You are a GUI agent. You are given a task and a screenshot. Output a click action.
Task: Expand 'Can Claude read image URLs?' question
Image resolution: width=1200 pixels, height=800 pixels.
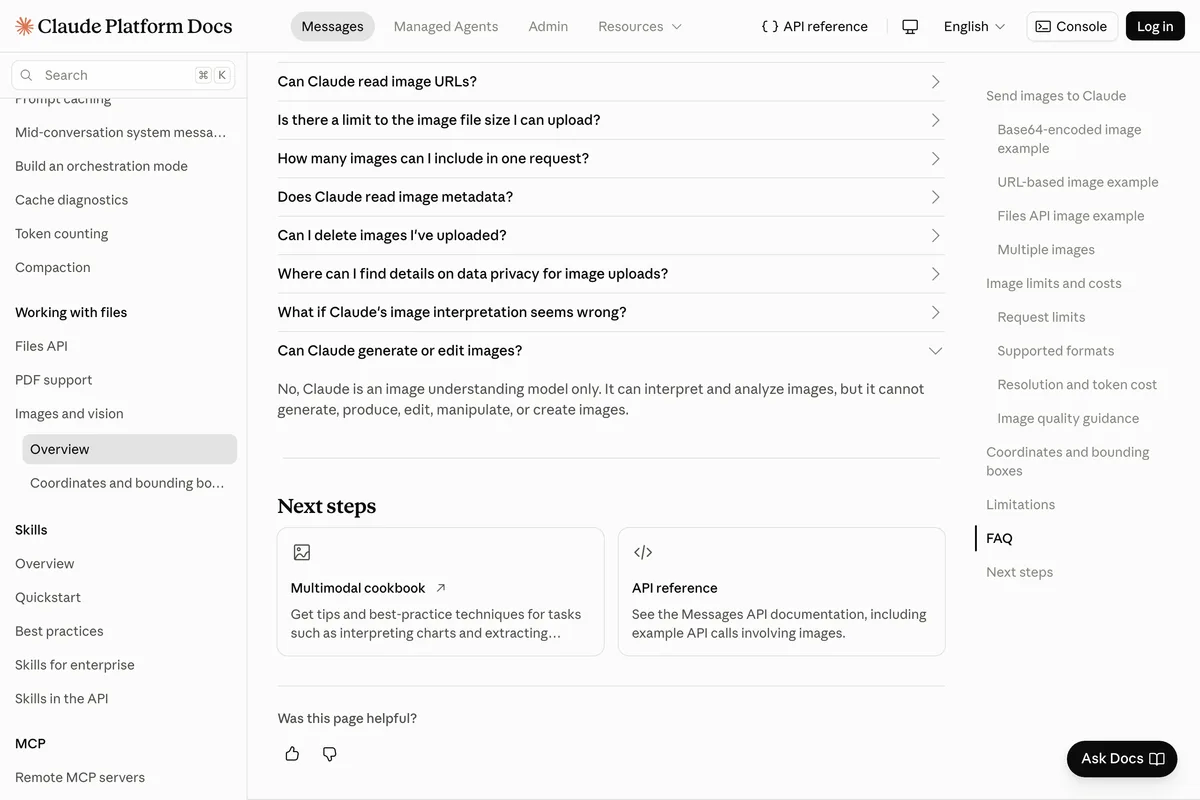[610, 82]
